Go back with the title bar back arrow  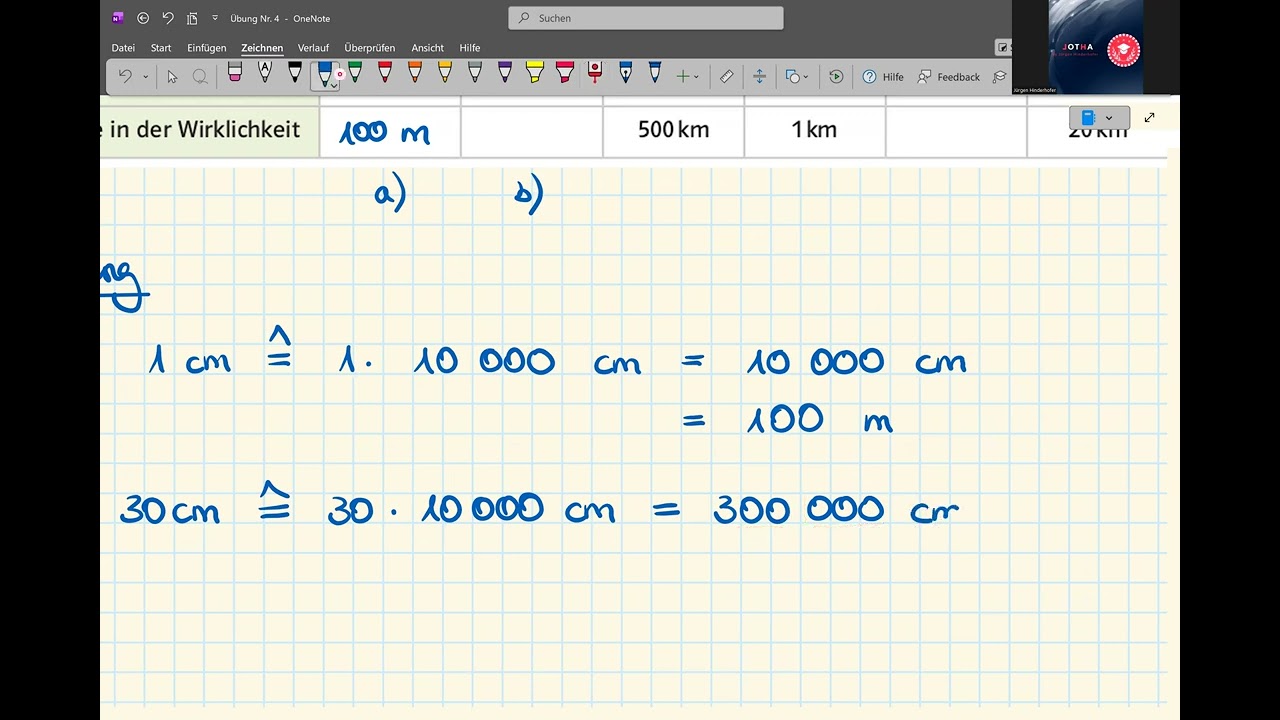pos(143,18)
